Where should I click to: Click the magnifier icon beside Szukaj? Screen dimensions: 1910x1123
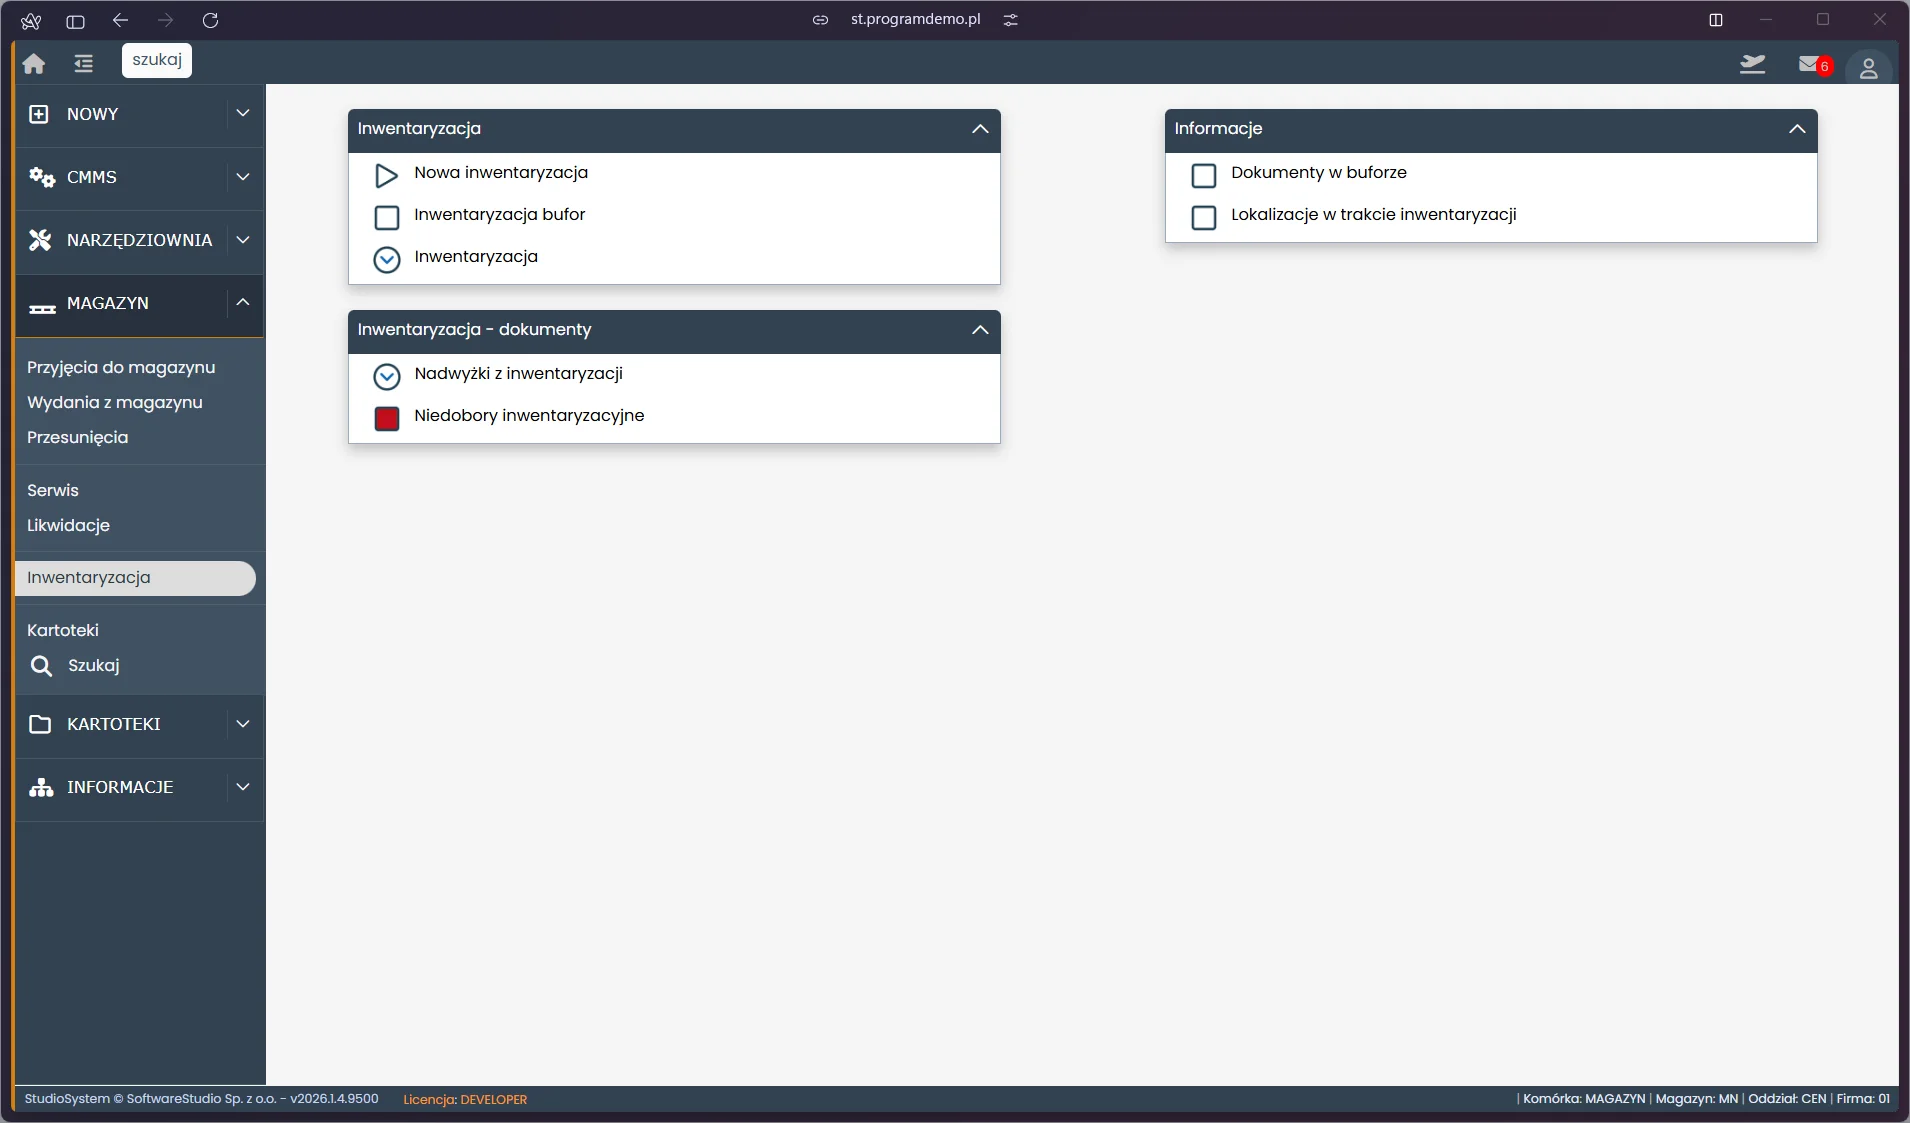point(41,666)
